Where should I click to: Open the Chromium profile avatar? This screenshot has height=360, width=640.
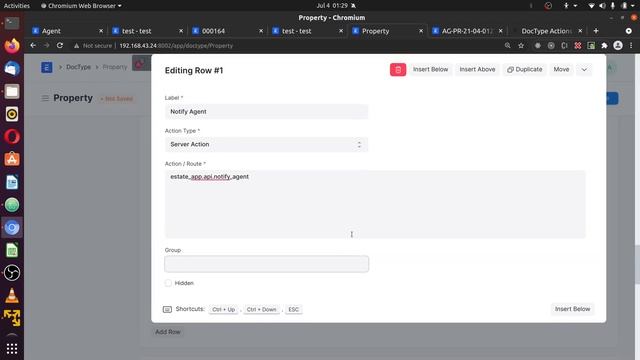(618, 46)
